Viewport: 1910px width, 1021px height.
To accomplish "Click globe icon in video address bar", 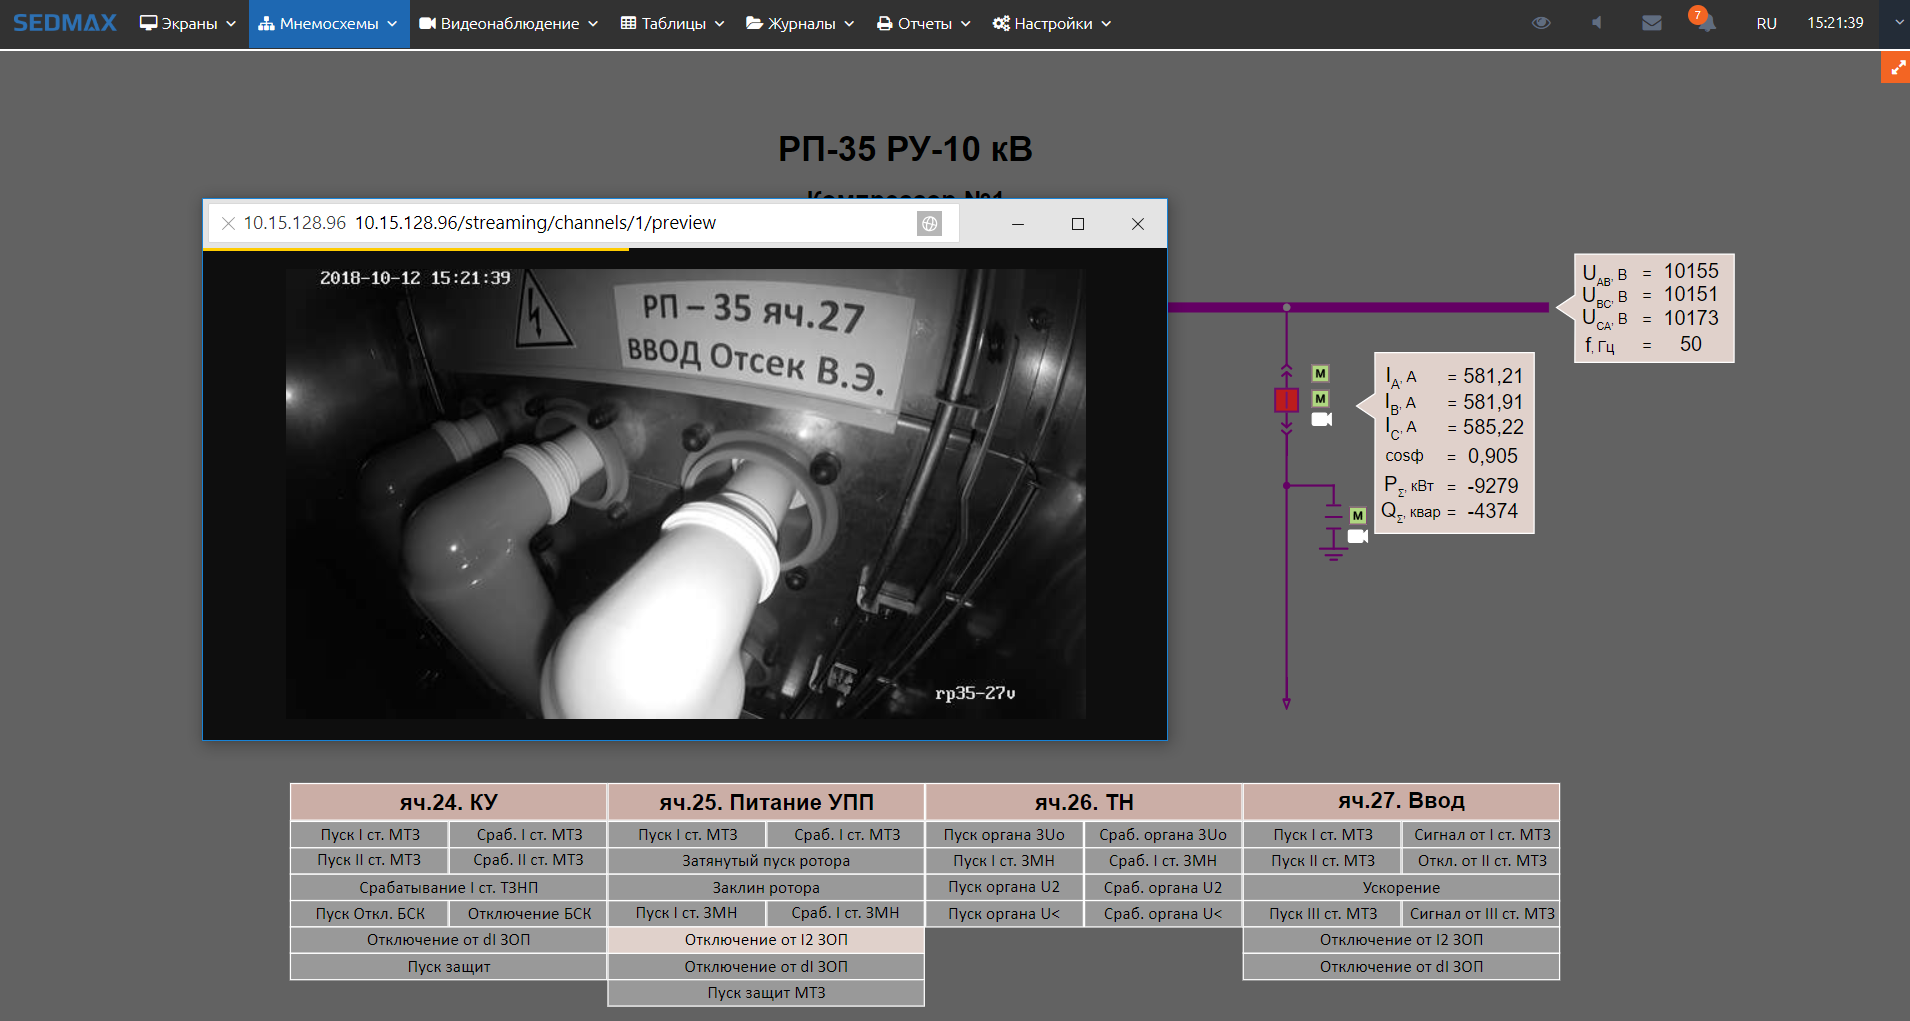I will (929, 224).
